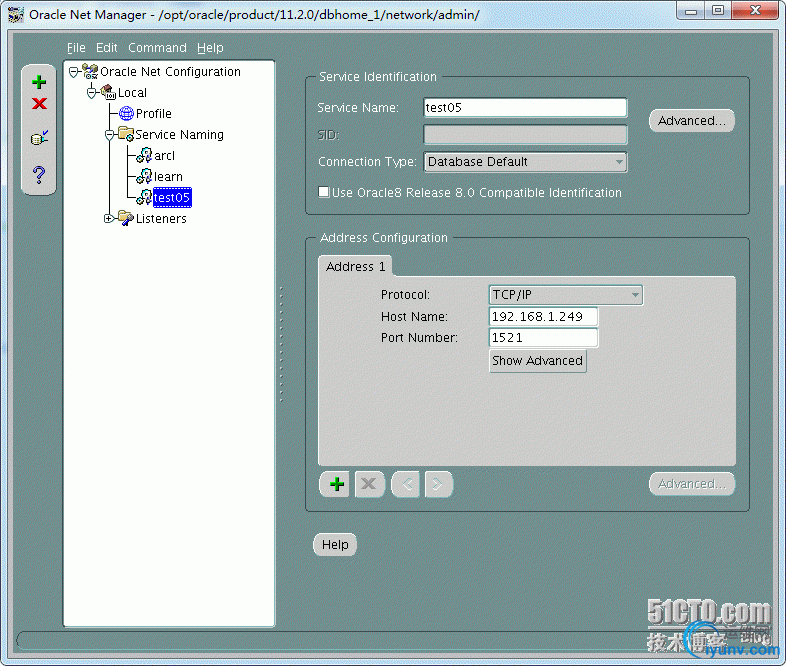Select the Service Naming tree label
Screen dimensions: 786x666
pyautogui.click(x=179, y=135)
